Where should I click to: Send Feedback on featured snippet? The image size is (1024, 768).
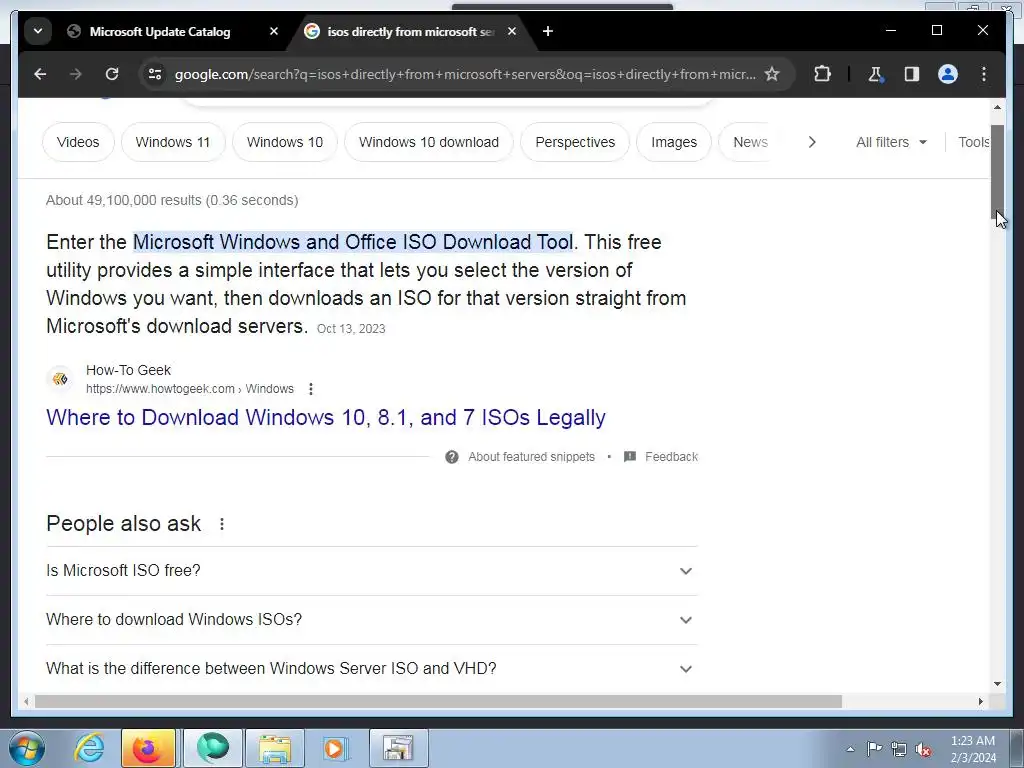coord(661,457)
